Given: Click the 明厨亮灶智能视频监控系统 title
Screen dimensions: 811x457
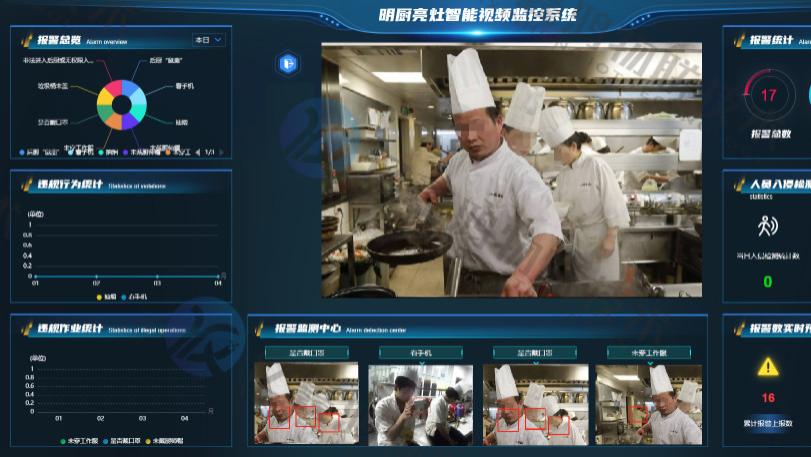Looking at the screenshot, I should tap(477, 14).
